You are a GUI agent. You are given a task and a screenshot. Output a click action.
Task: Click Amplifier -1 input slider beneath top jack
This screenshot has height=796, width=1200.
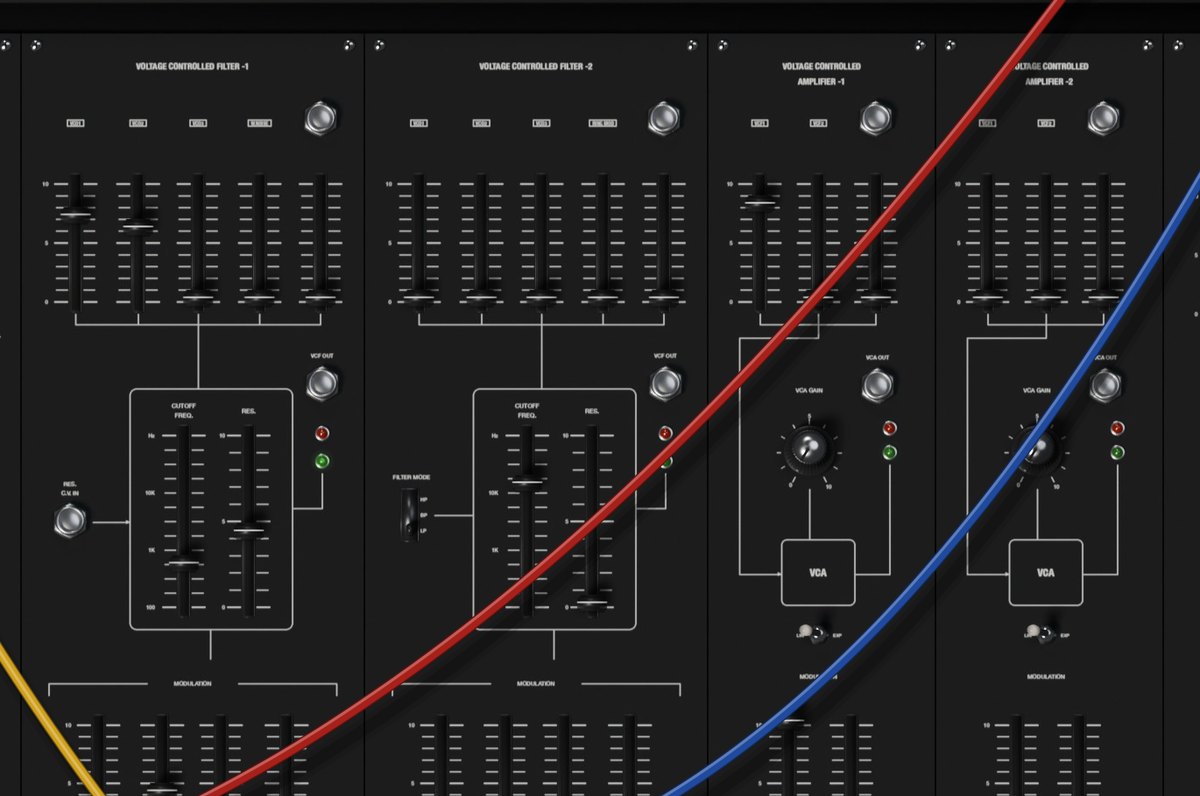(x=876, y=297)
